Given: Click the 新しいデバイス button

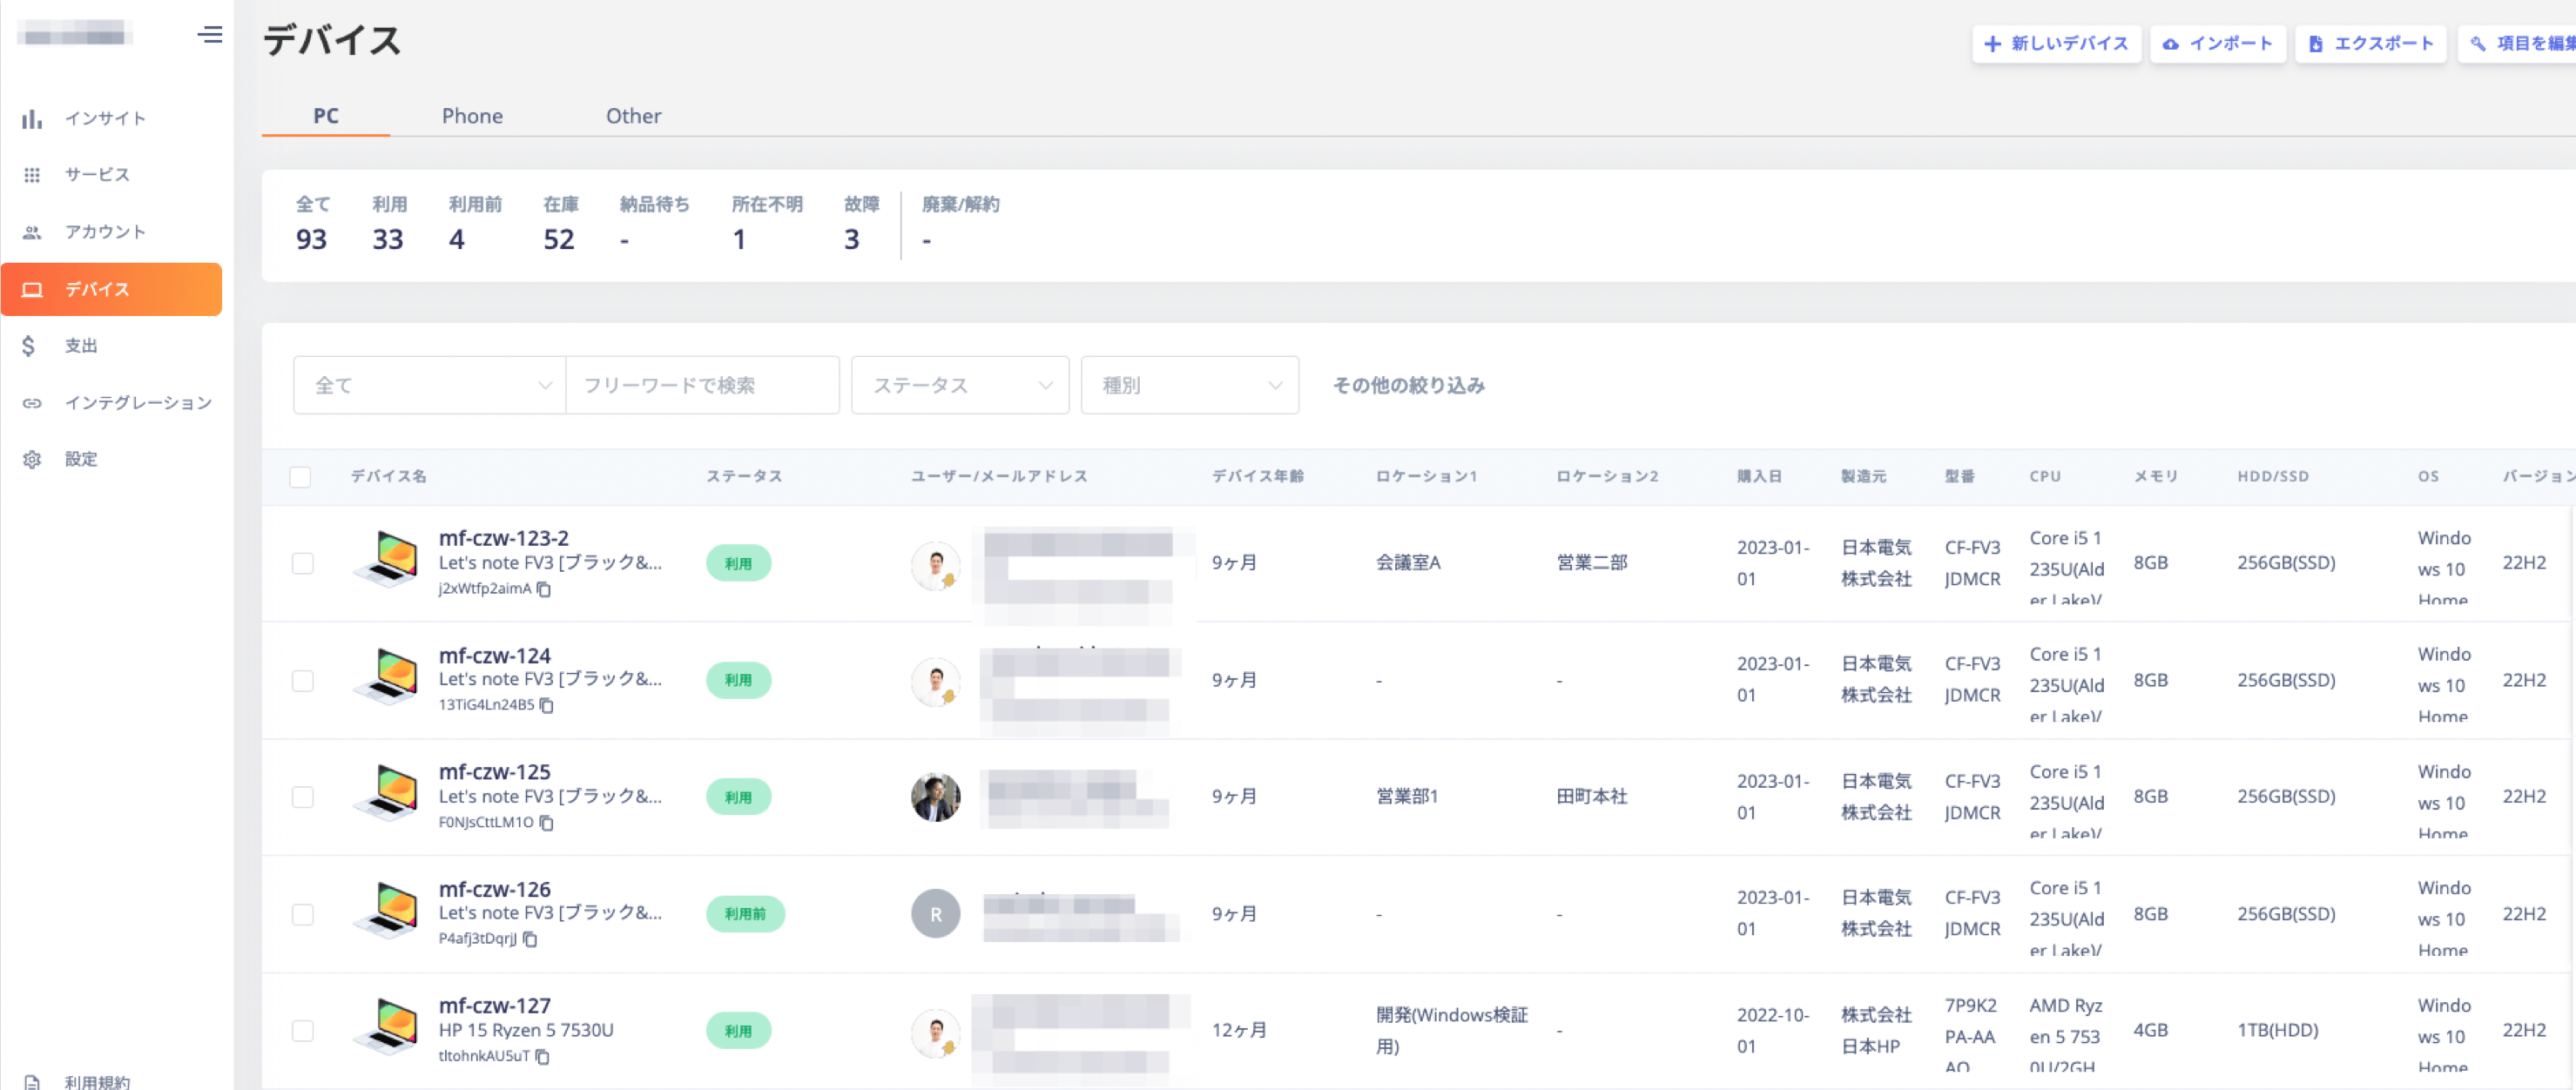Looking at the screenshot, I should point(2056,44).
